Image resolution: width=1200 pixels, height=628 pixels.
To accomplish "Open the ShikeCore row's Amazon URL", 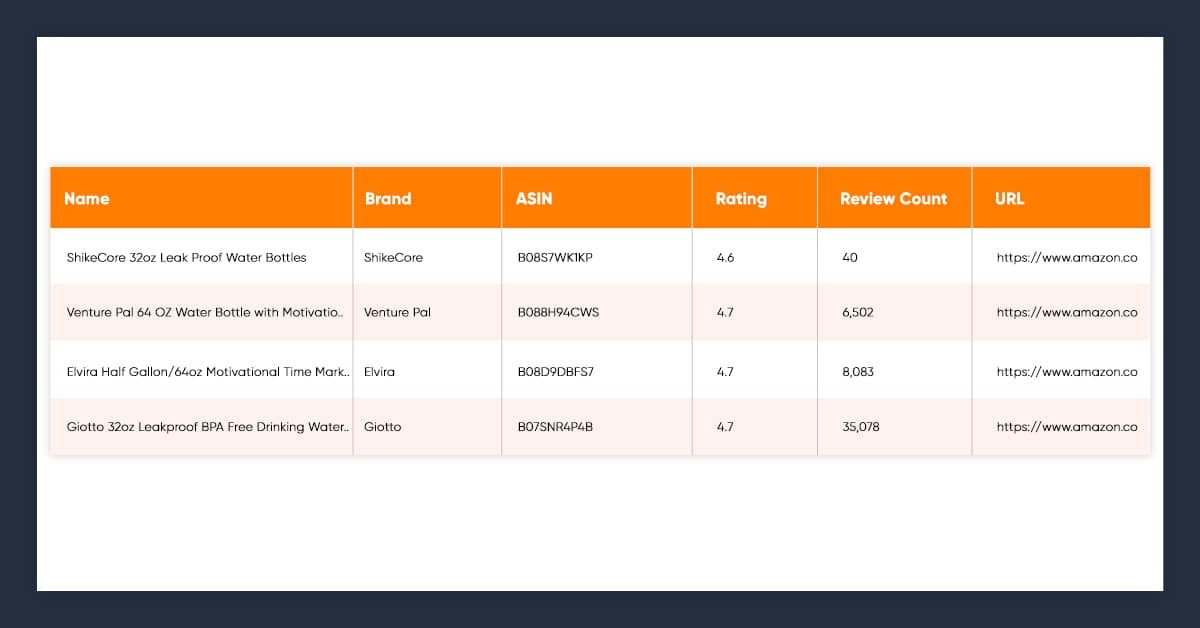I will [1067, 257].
